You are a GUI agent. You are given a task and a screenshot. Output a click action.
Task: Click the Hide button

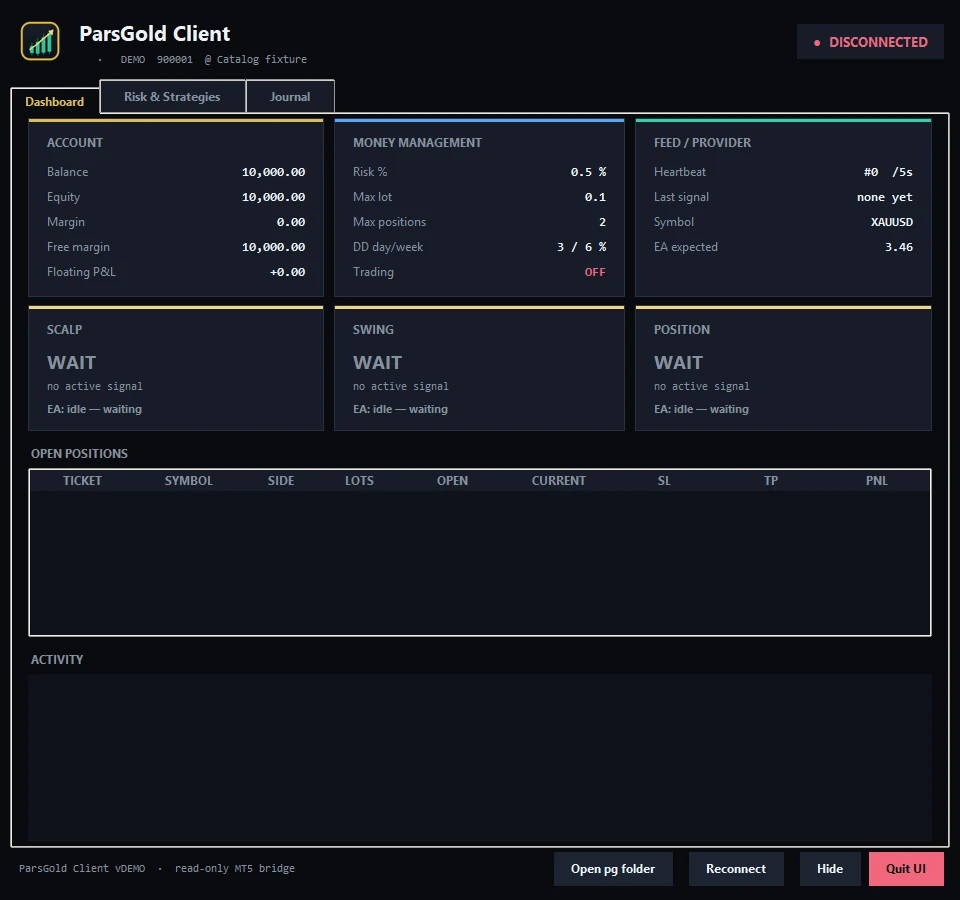830,869
